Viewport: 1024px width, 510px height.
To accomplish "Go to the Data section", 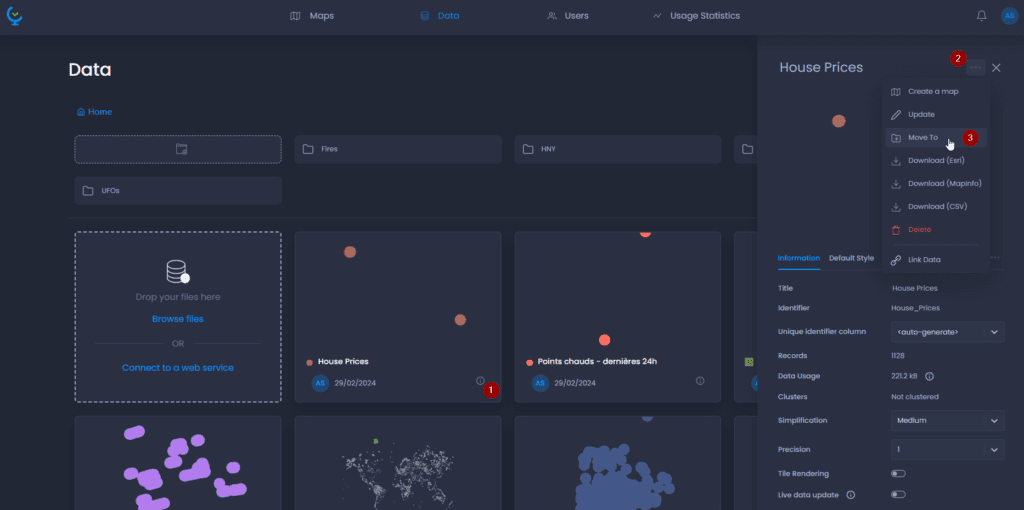I will click(440, 16).
